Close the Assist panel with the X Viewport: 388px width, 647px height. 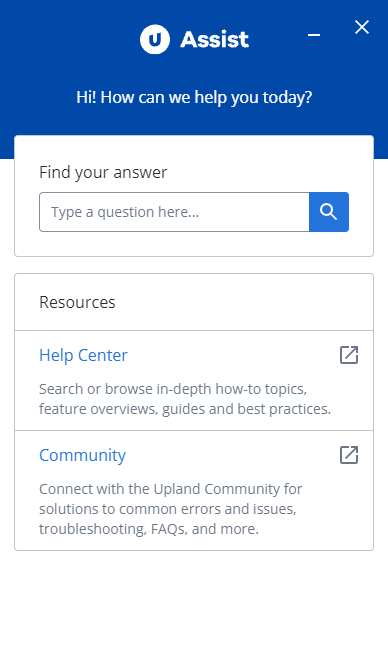pos(362,28)
